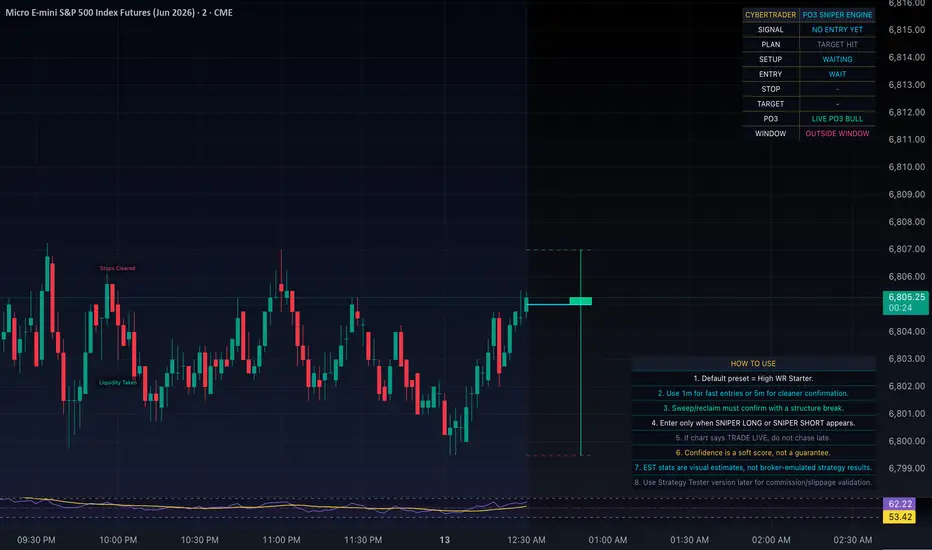Click the ENTRY row label
Image resolution: width=932 pixels, height=550 pixels.
(x=770, y=74)
